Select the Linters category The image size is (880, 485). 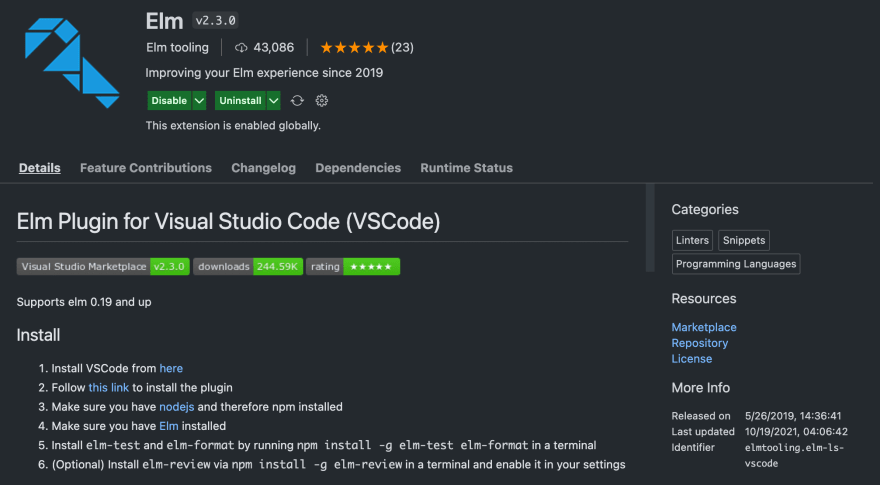692,240
